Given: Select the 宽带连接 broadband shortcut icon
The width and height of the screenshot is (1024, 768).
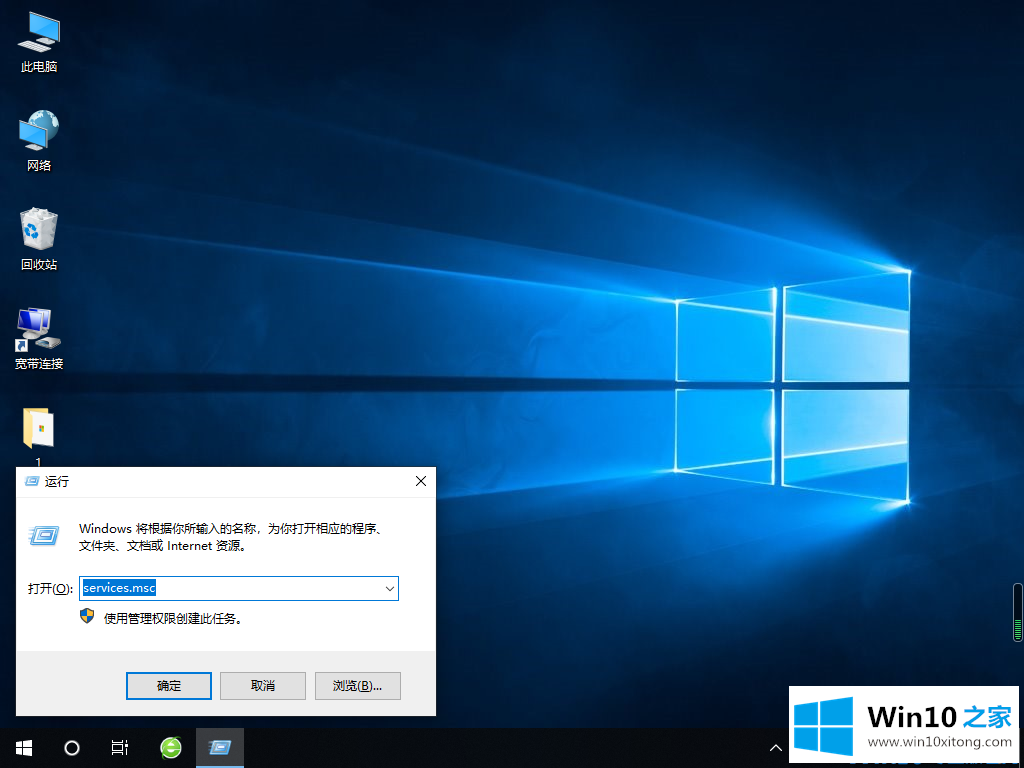Looking at the screenshot, I should tap(38, 338).
